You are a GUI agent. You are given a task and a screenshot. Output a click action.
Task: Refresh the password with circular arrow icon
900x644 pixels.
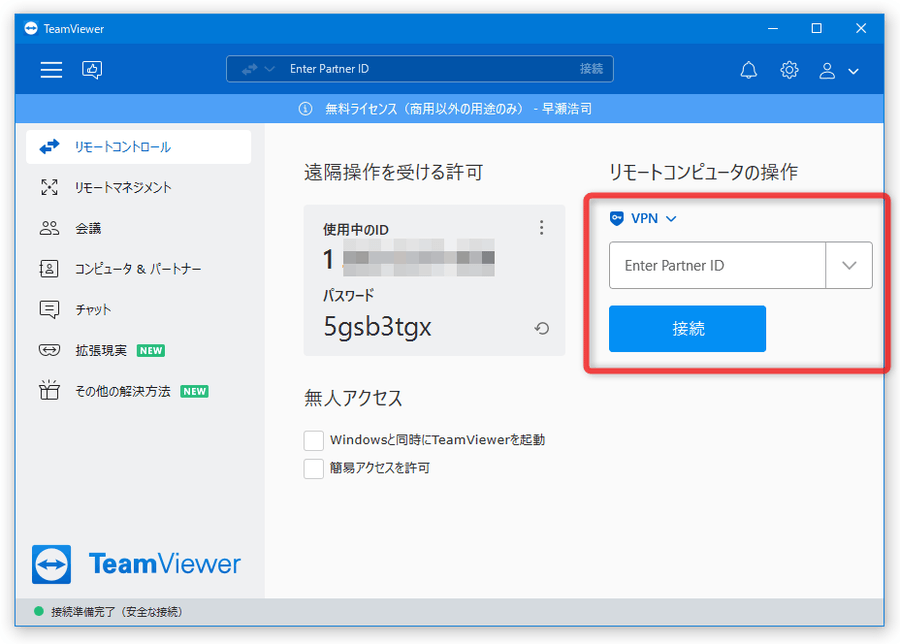tap(542, 328)
